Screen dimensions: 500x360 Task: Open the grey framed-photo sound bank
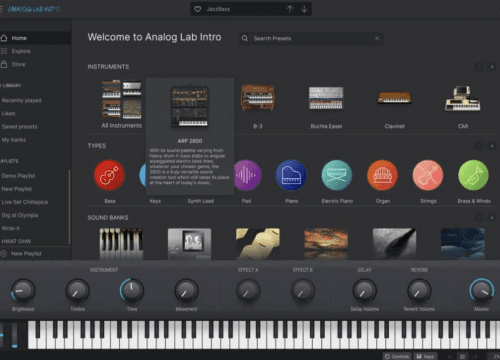189,244
